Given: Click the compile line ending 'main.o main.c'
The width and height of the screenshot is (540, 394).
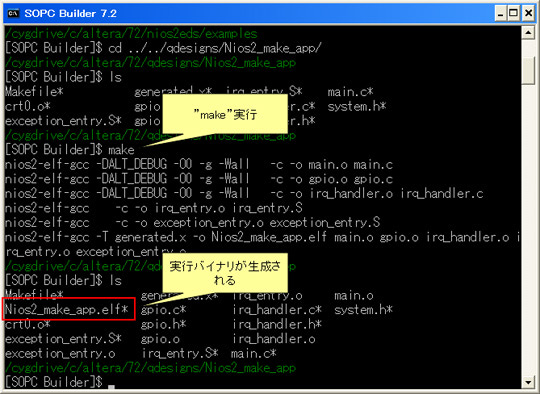Looking at the screenshot, I should point(199,165).
